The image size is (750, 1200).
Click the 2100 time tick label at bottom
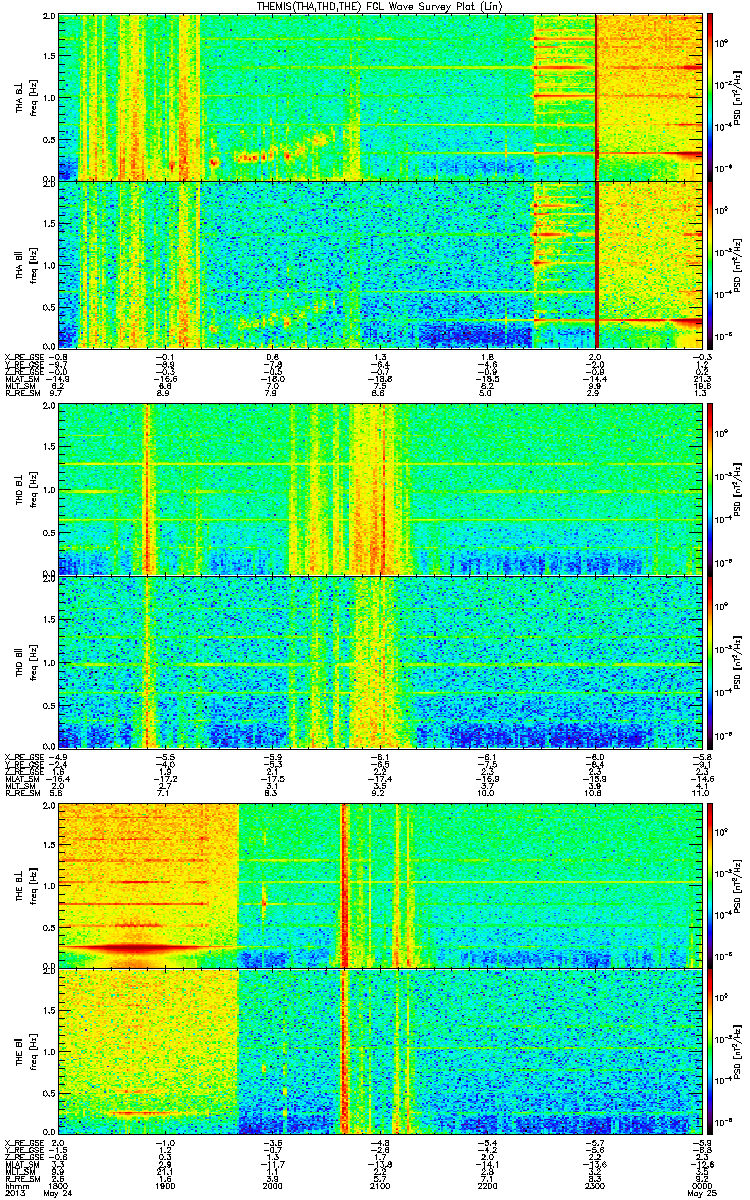click(379, 1186)
